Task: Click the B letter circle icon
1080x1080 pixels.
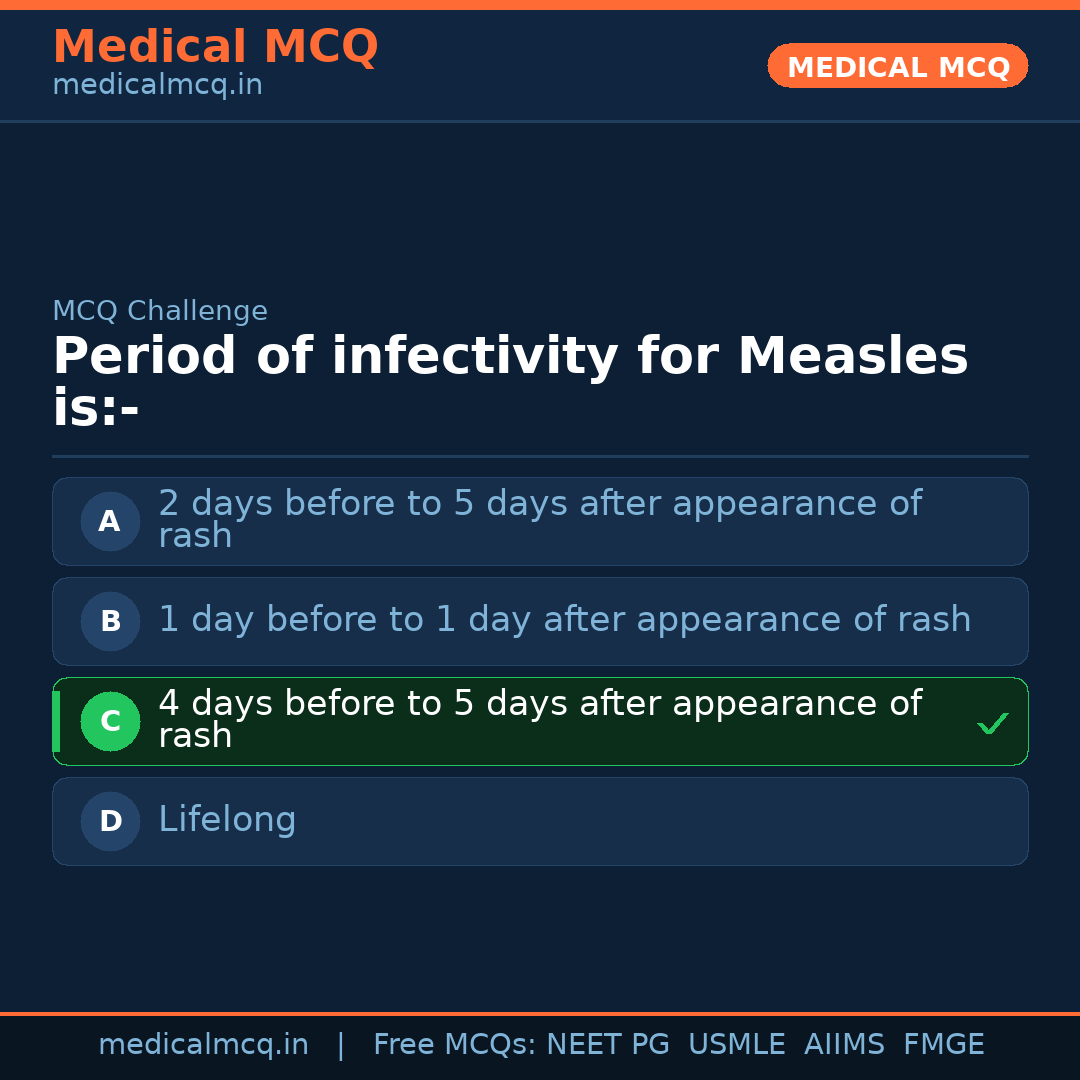Action: (x=110, y=621)
